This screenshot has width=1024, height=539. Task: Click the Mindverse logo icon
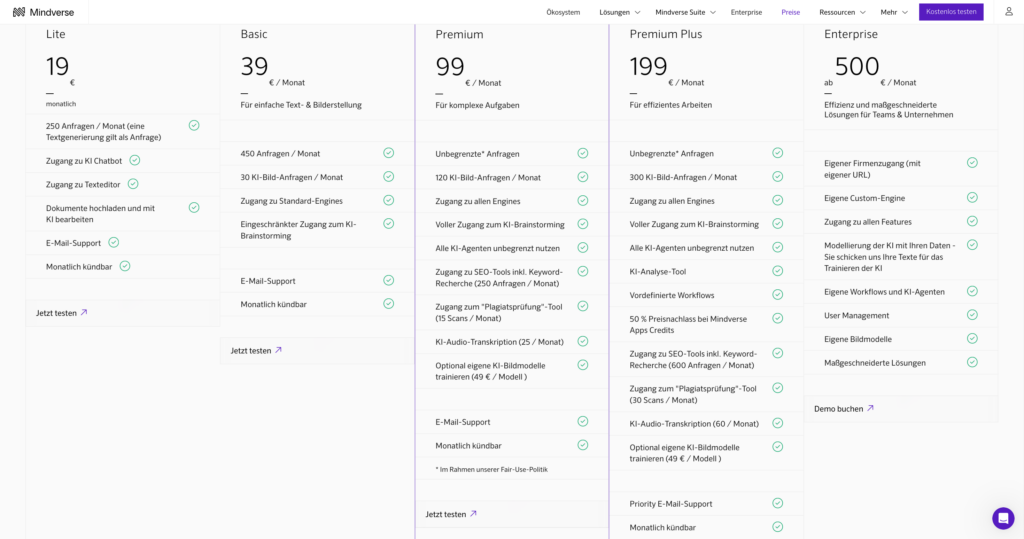tap(19, 12)
